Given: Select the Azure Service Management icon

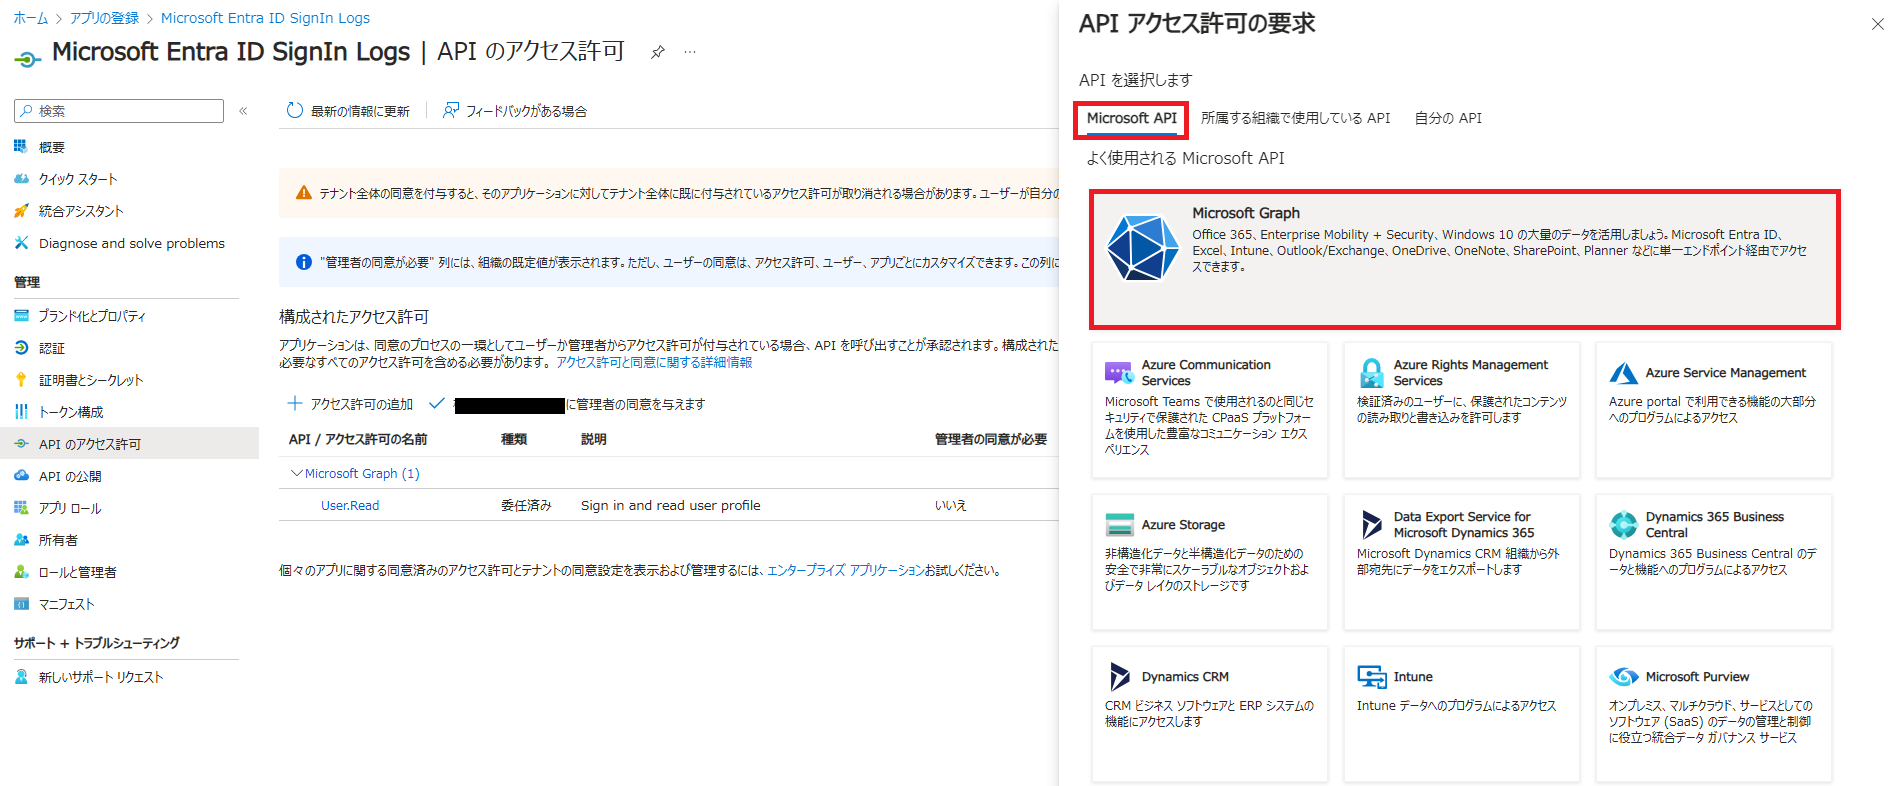Looking at the screenshot, I should click(1623, 373).
